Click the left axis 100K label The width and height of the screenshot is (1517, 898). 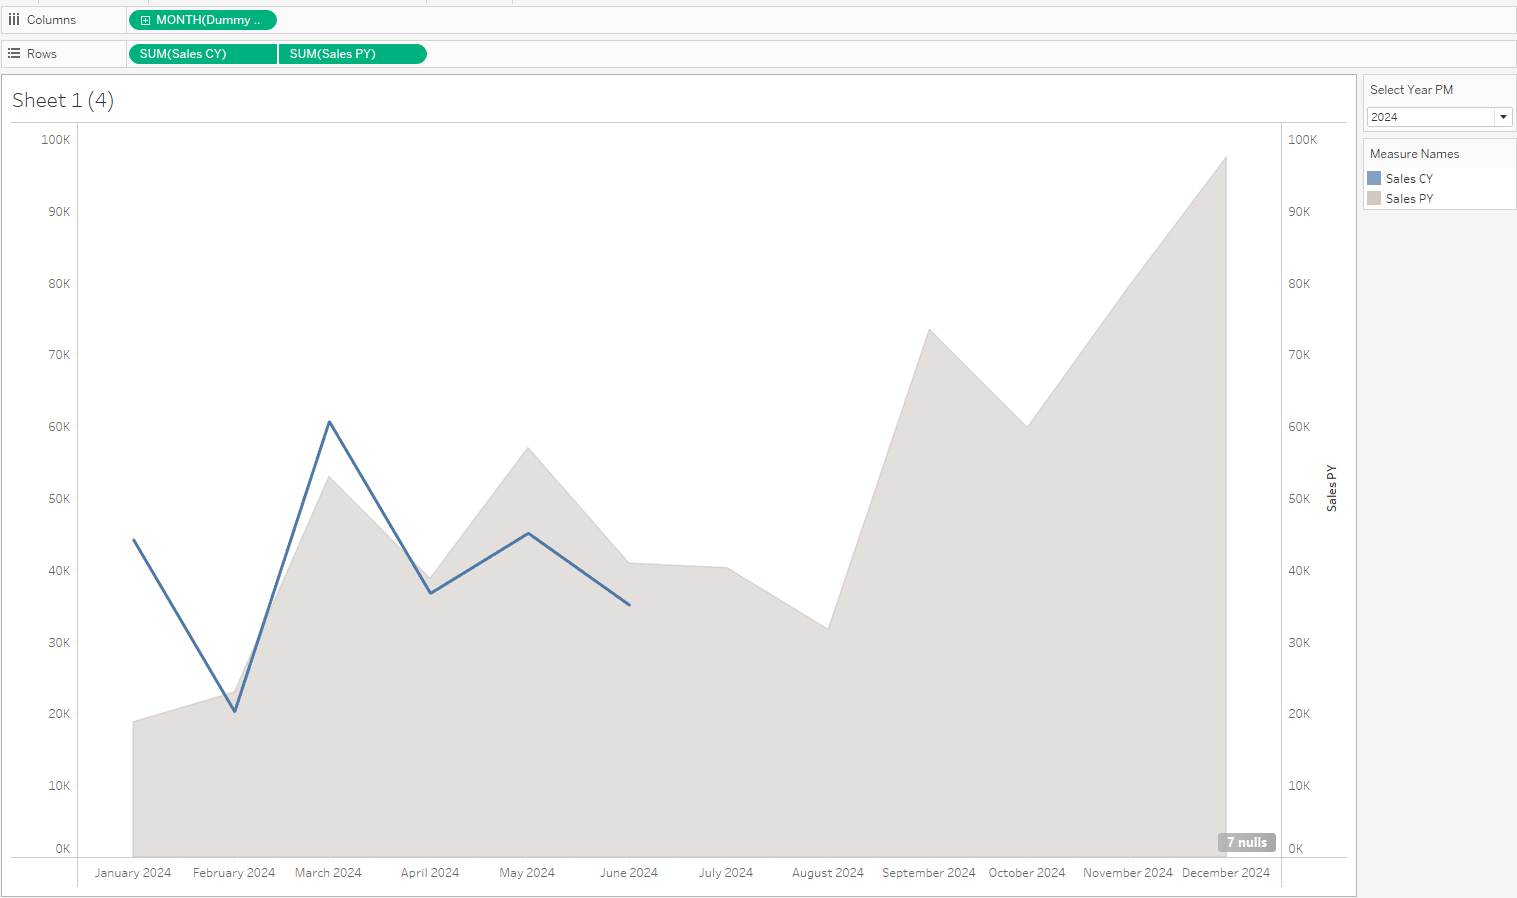(56, 140)
